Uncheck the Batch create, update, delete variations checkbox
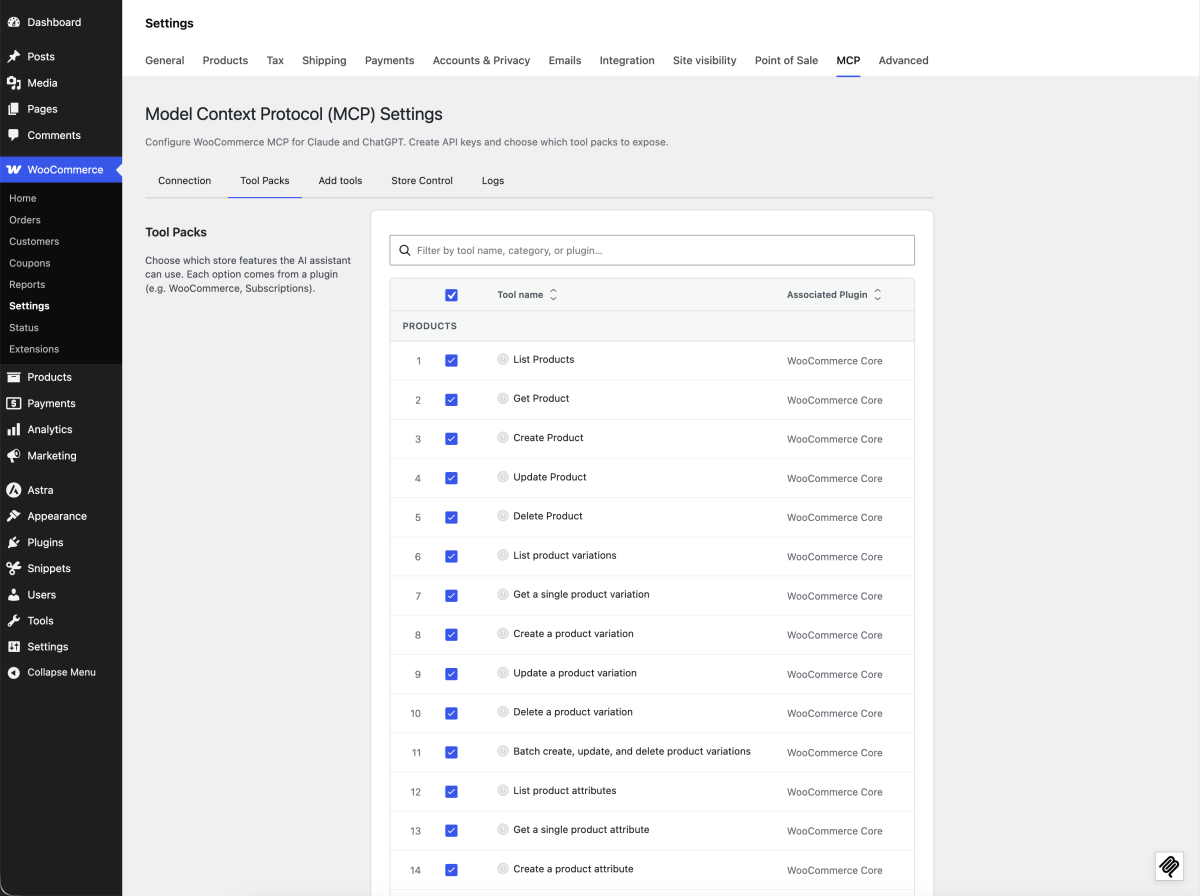The width and height of the screenshot is (1200, 896). coord(451,752)
